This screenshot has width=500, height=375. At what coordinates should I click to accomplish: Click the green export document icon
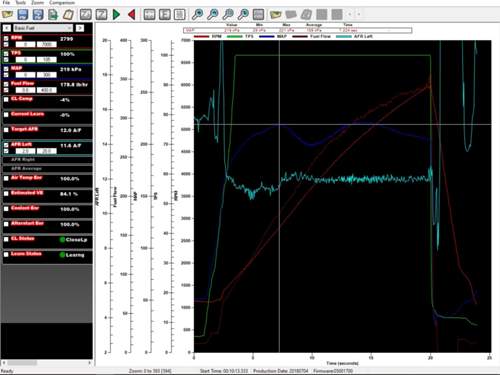coord(53,14)
